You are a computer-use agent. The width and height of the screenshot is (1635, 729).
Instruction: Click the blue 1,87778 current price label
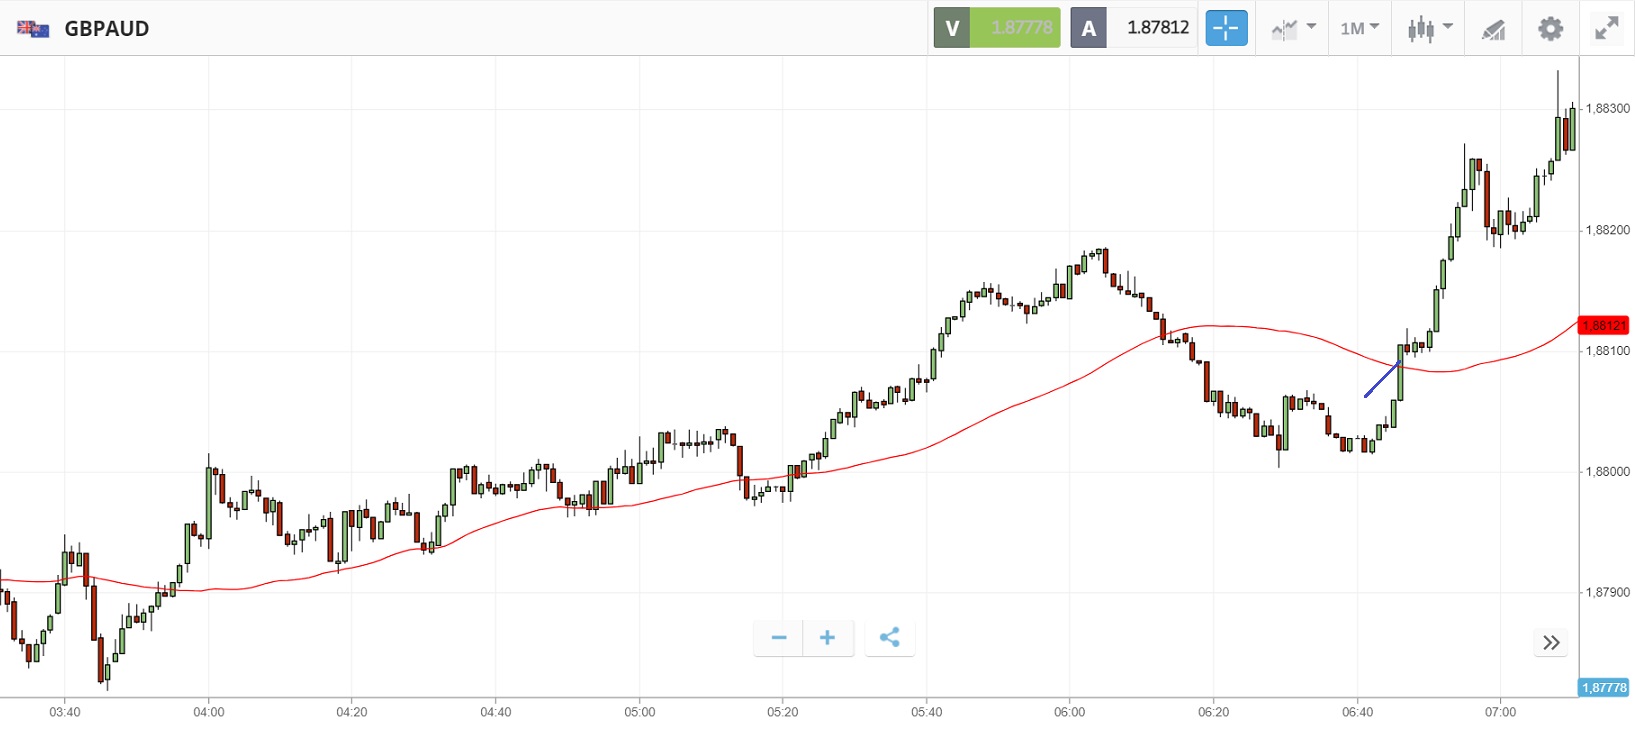coord(1604,688)
